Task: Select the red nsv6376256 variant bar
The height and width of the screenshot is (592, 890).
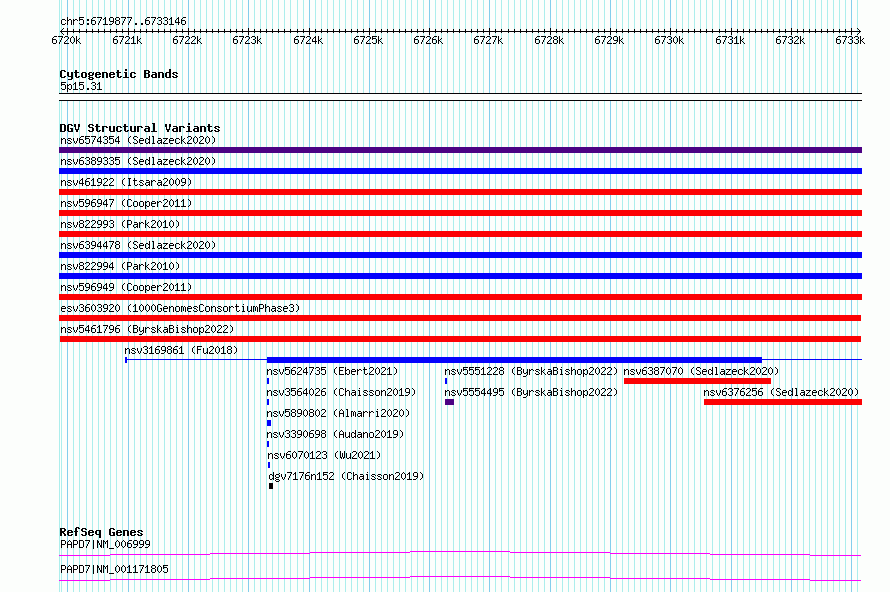Action: coord(783,402)
